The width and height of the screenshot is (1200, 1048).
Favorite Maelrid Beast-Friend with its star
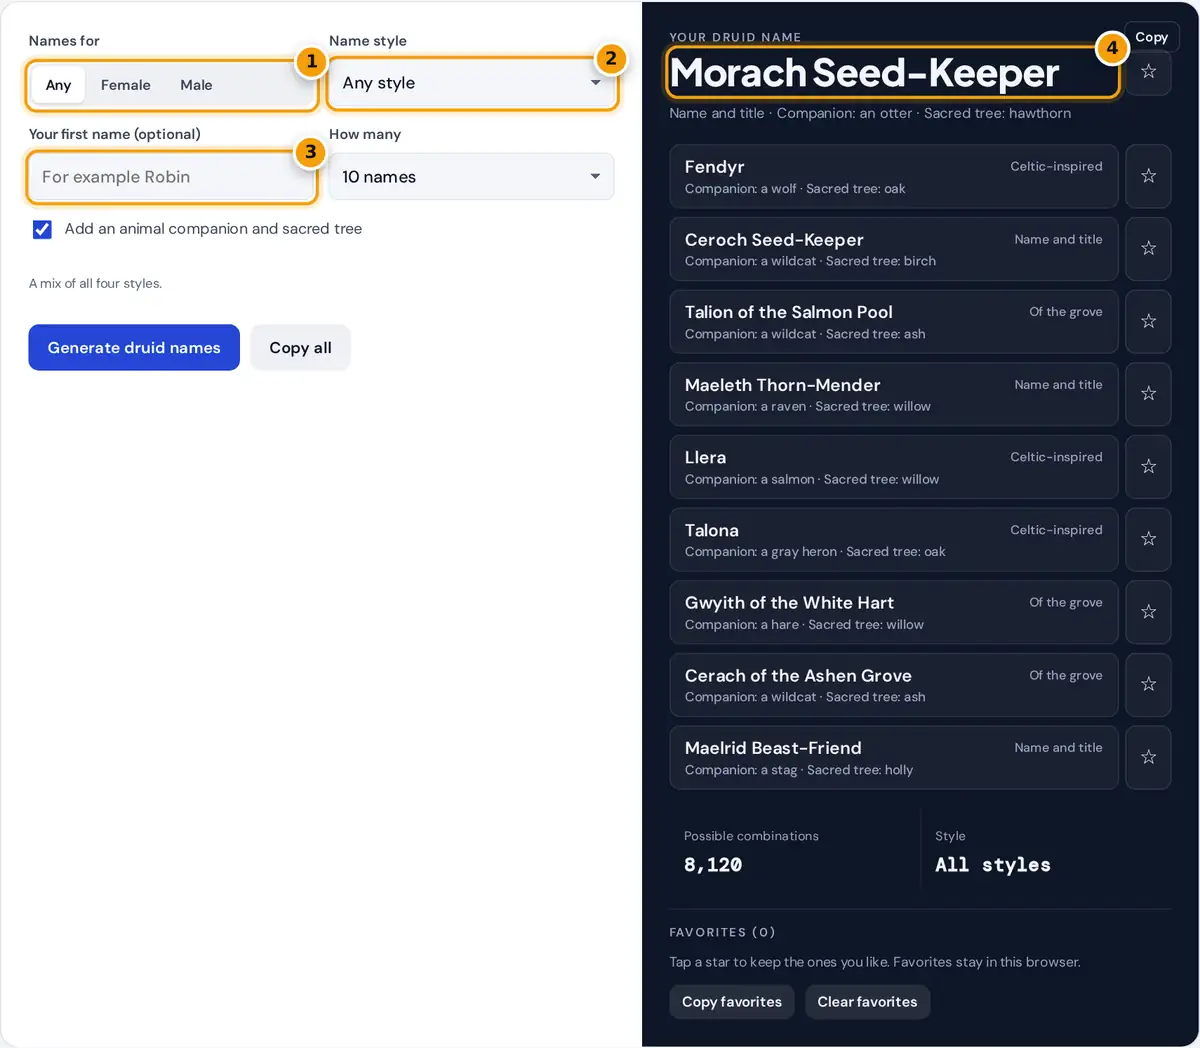1148,757
